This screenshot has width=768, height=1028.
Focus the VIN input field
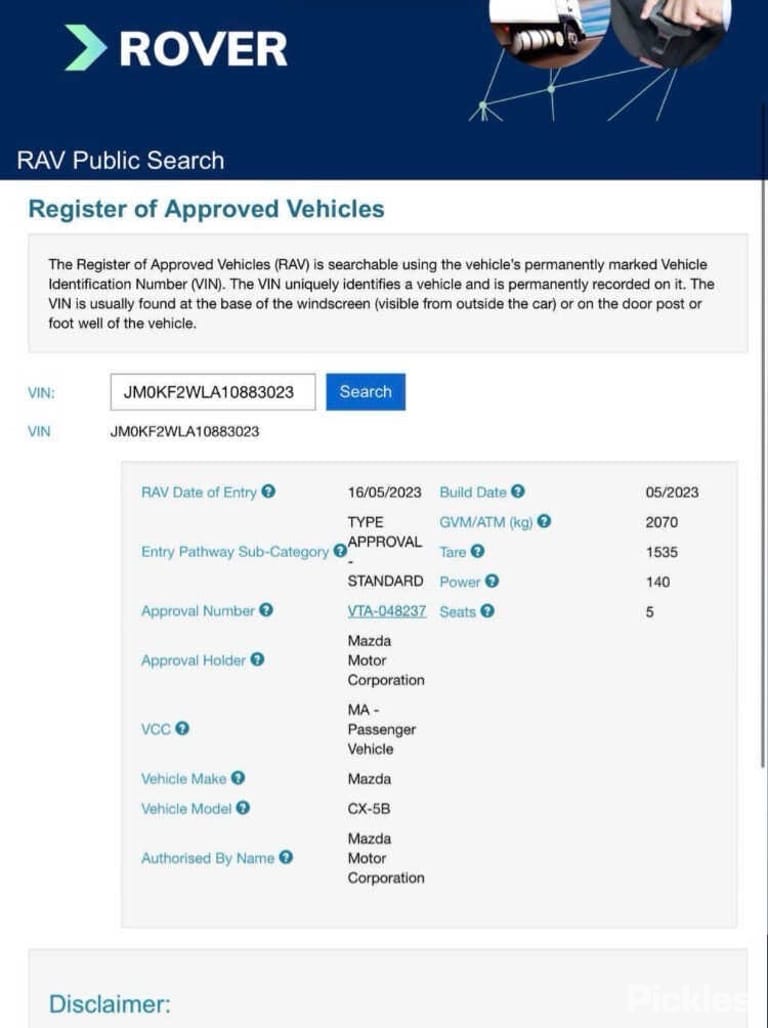click(212, 392)
